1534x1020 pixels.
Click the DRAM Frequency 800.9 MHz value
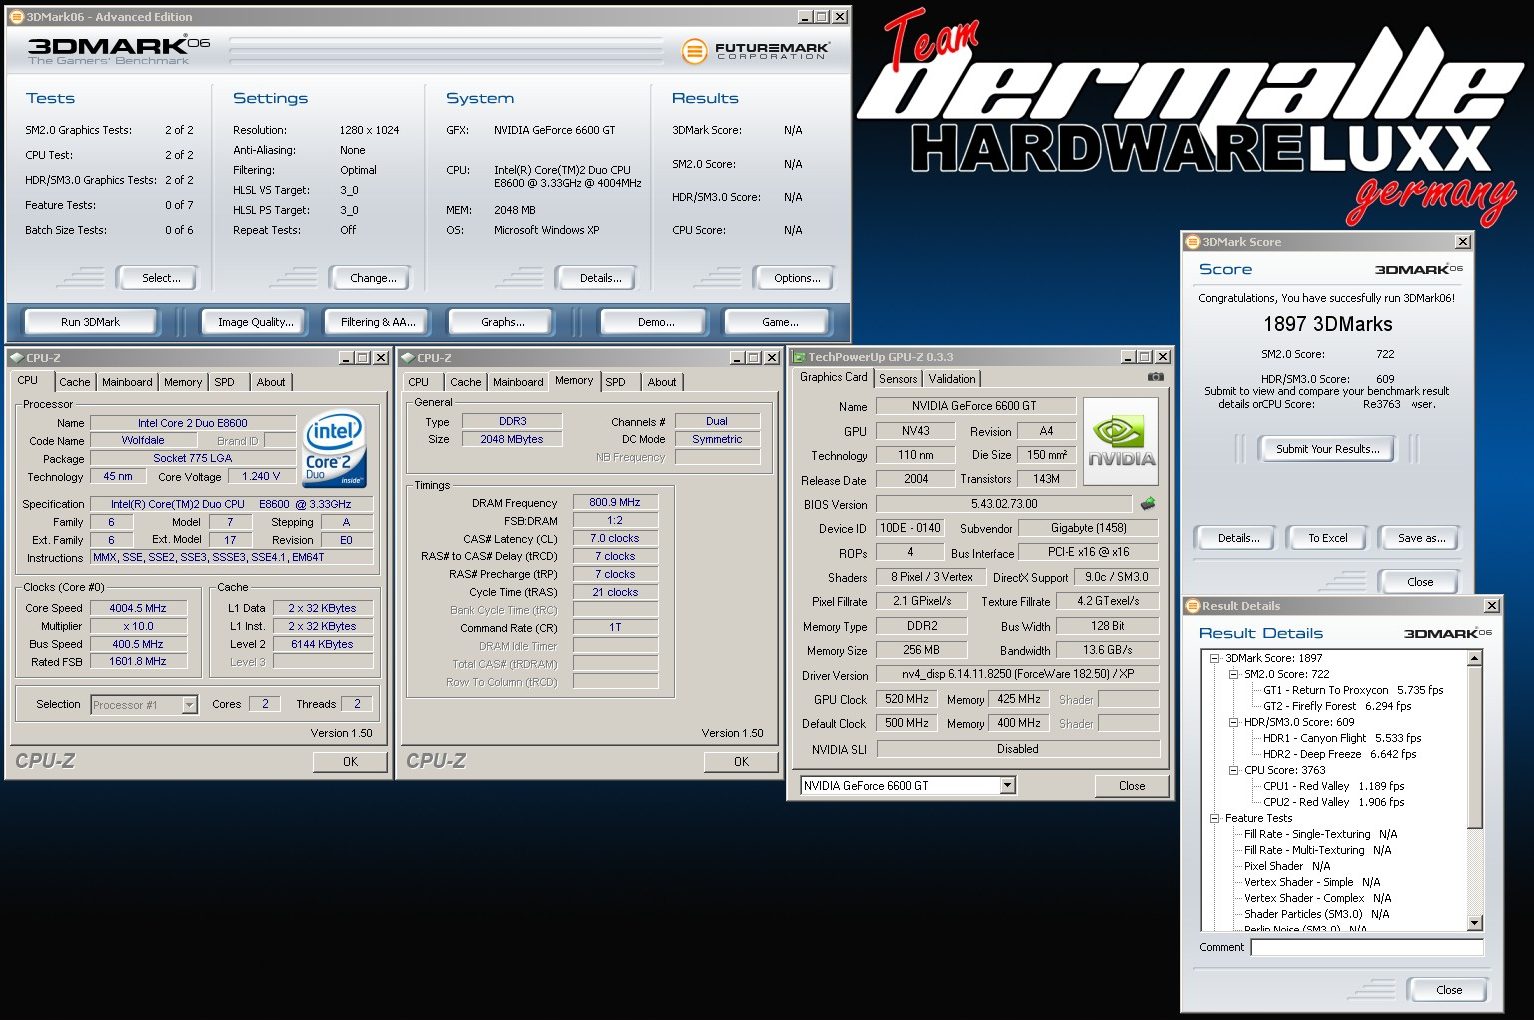coord(615,502)
